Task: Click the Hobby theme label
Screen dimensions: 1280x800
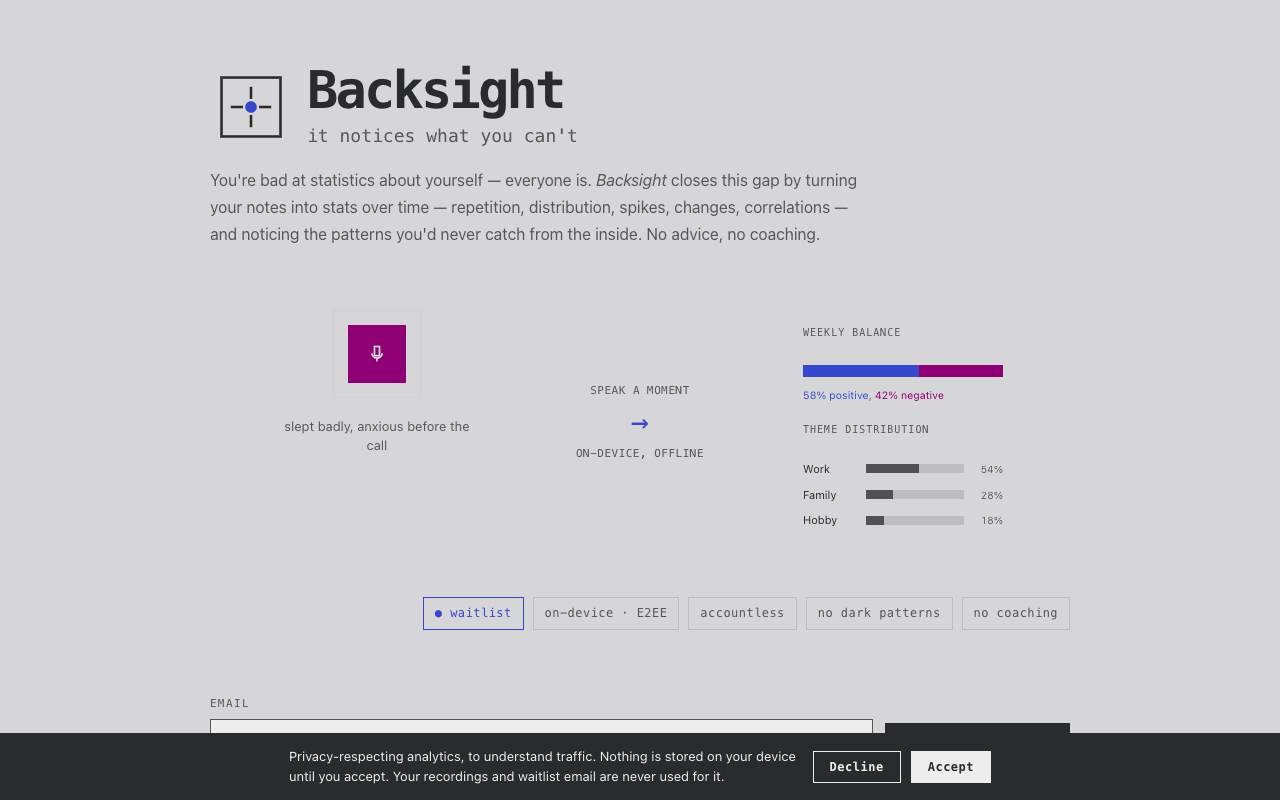Action: point(820,520)
